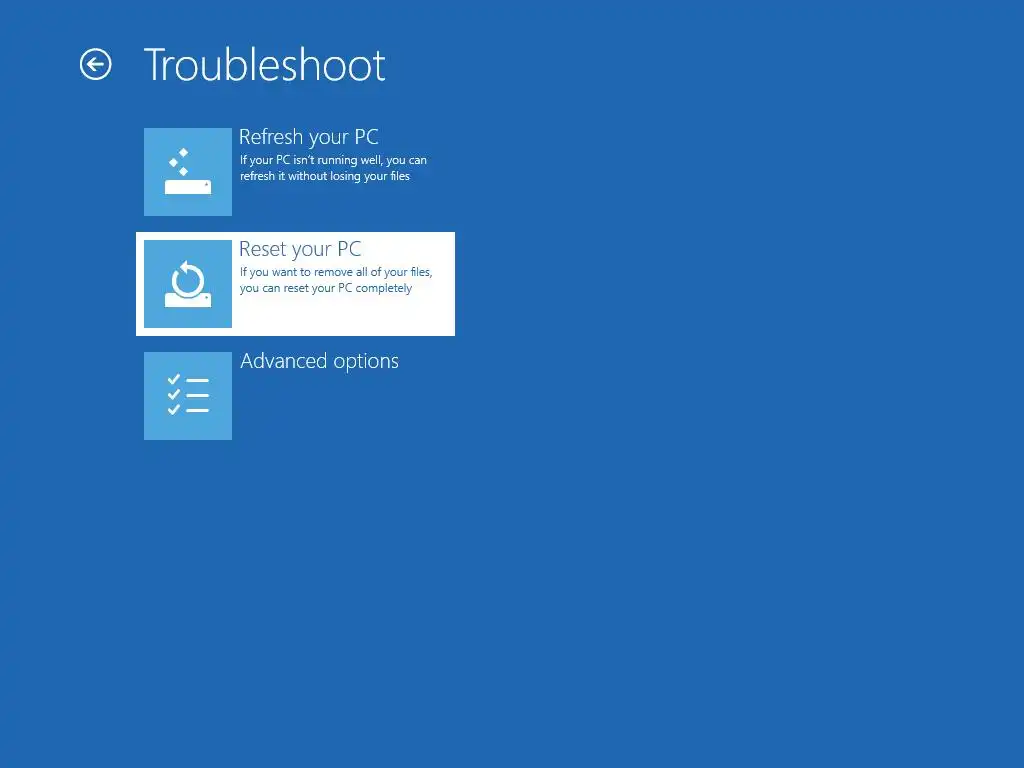Click the circular arrow above the drive in Reset tile
The height and width of the screenshot is (768, 1024).
188,279
